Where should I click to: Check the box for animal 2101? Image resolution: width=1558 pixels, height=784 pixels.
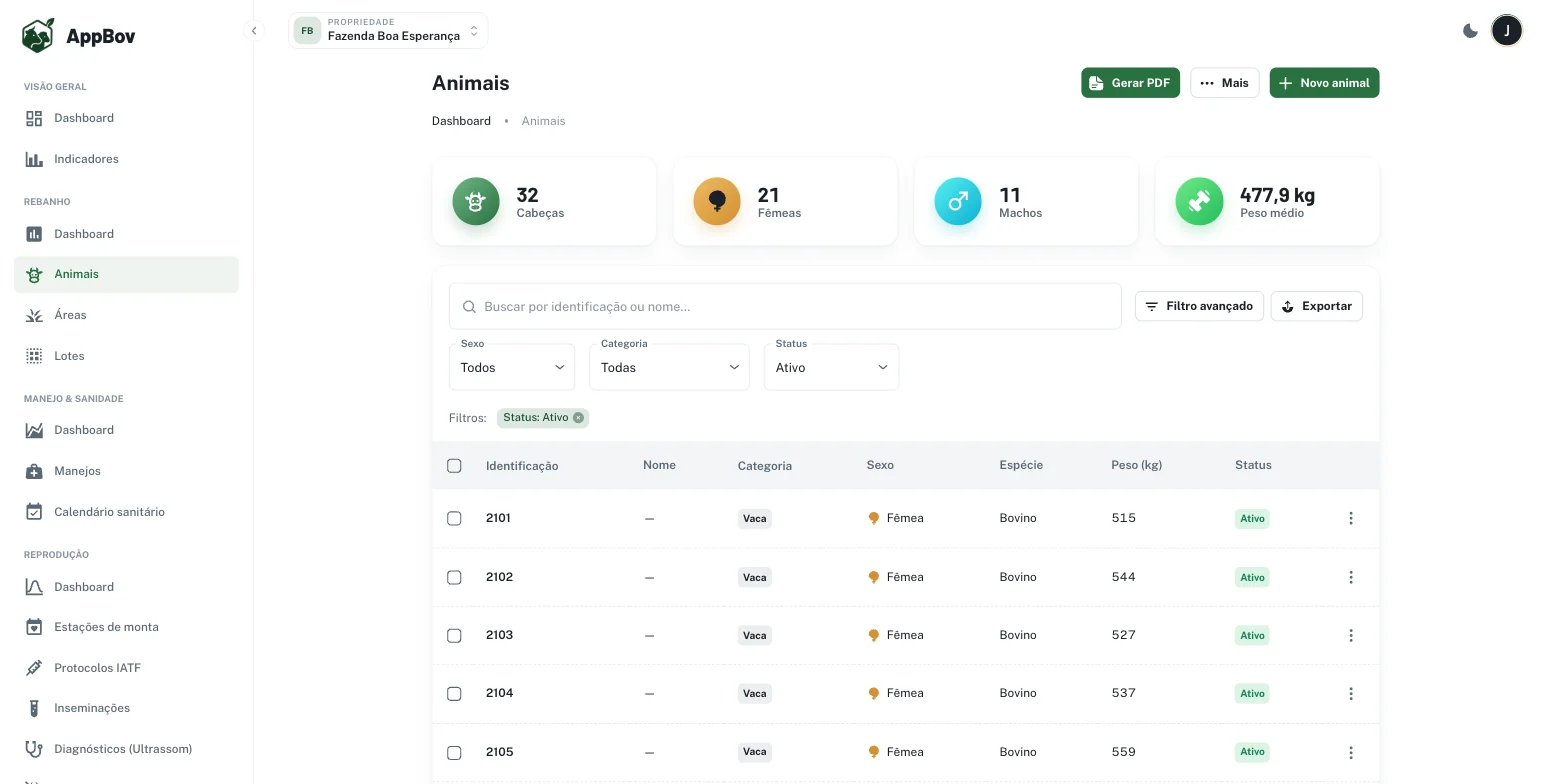coord(454,518)
